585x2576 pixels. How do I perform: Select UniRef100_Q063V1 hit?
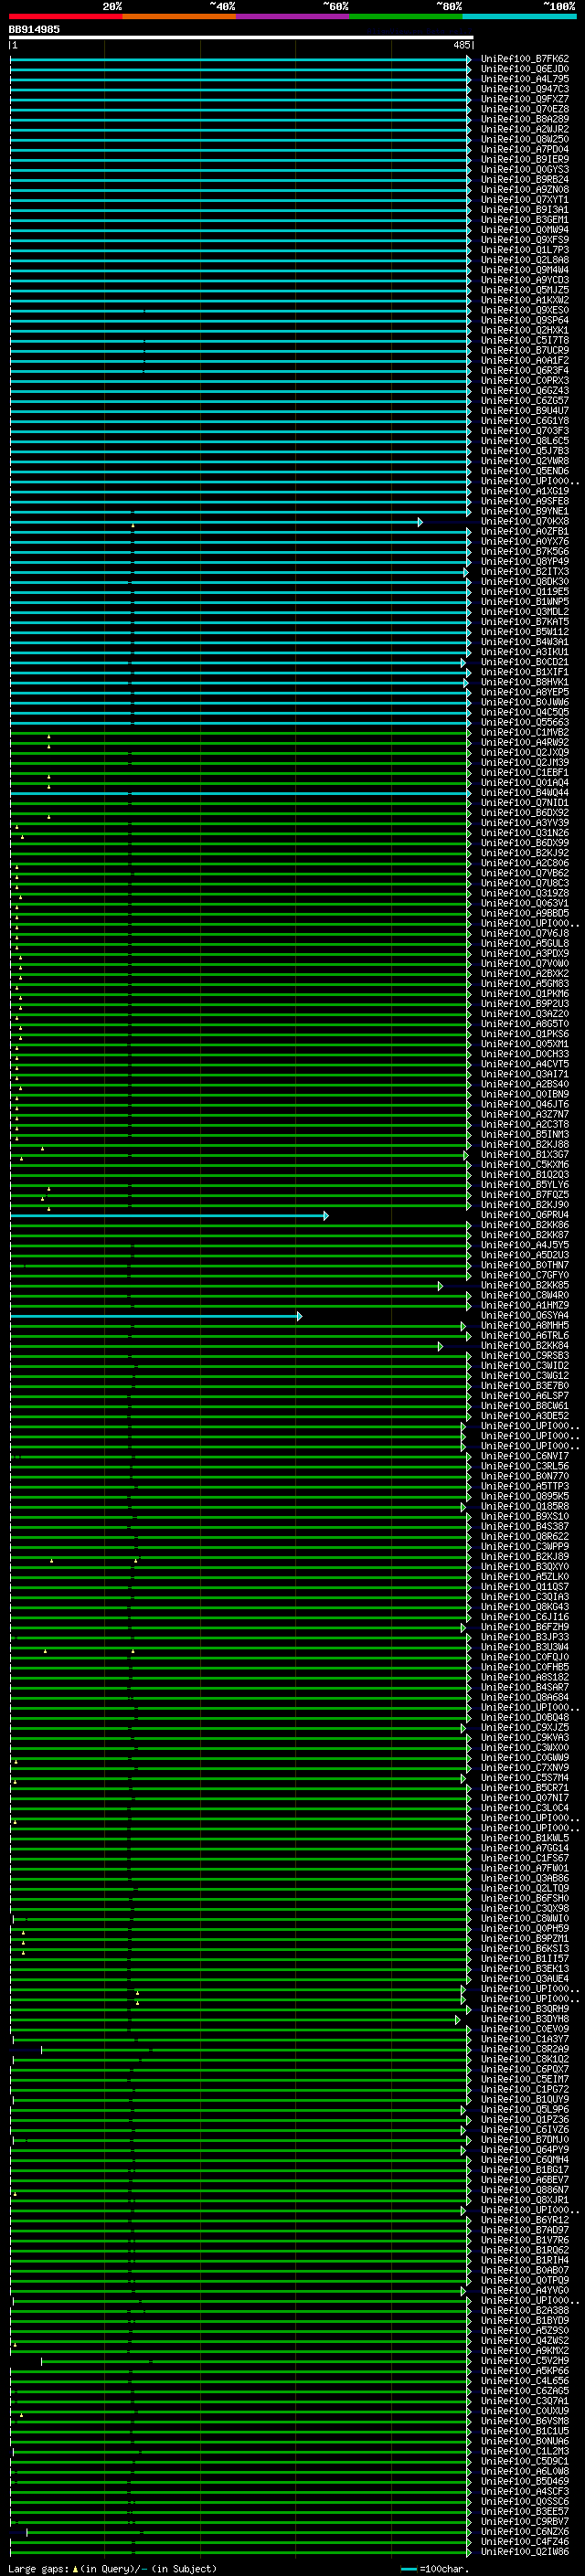(525, 903)
